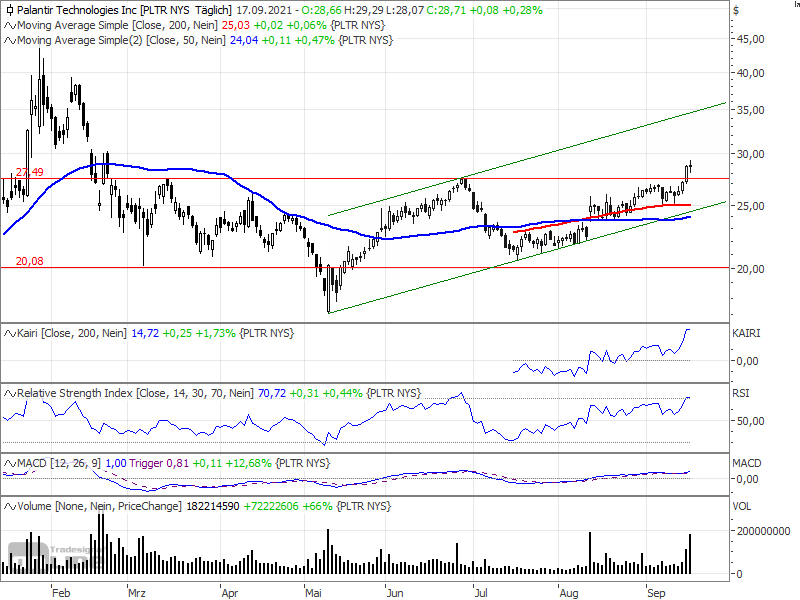Click the VOL axis title
This screenshot has width=800, height=600.
click(742, 506)
